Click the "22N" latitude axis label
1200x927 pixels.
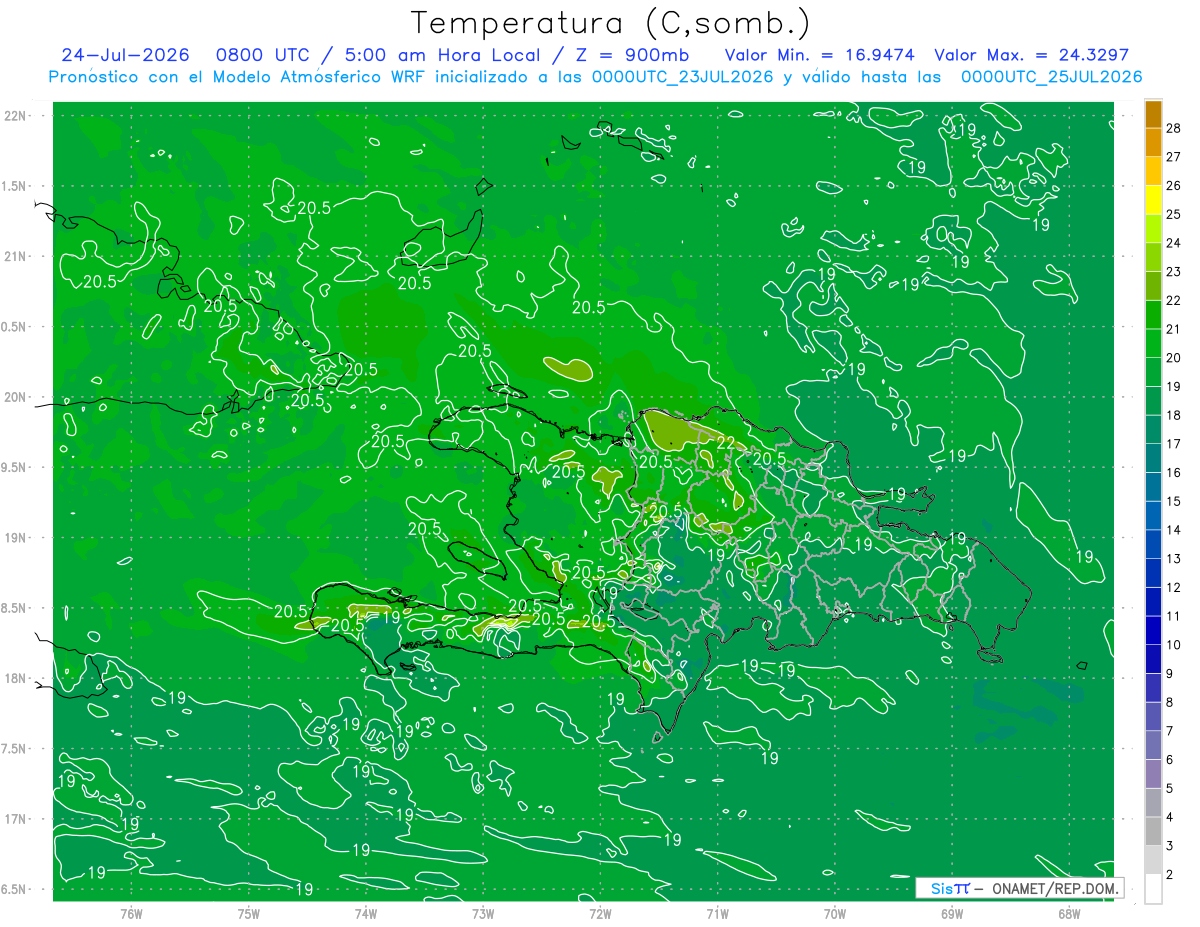click(16, 116)
